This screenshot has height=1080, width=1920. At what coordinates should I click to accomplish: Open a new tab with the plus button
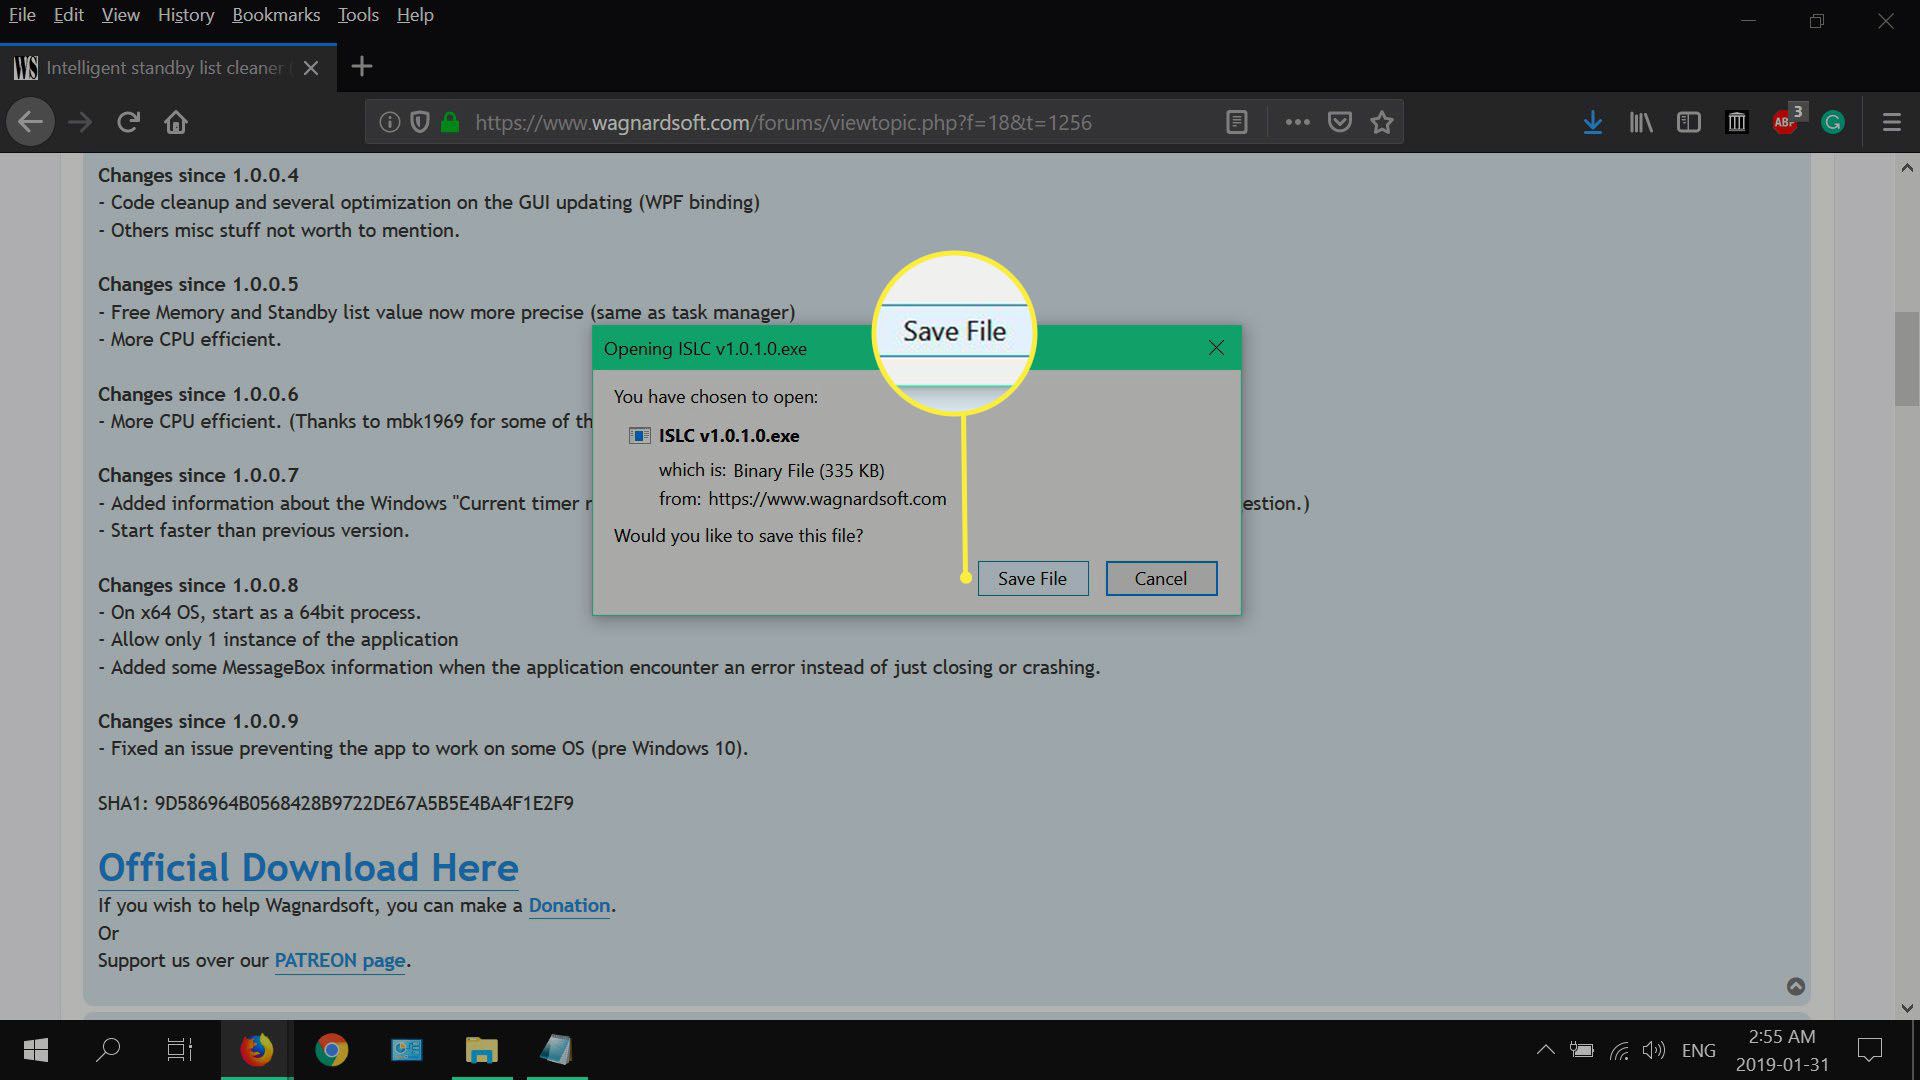(x=362, y=67)
